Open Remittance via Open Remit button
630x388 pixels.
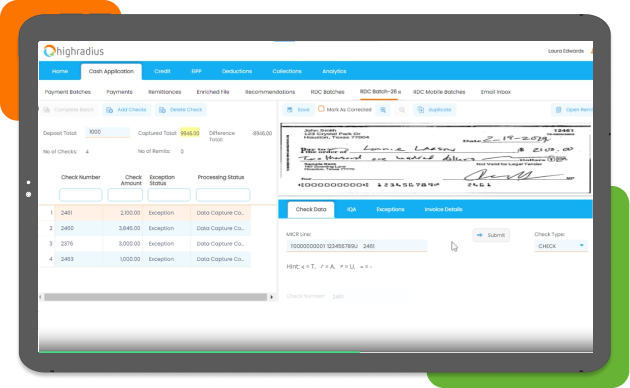[x=572, y=110]
